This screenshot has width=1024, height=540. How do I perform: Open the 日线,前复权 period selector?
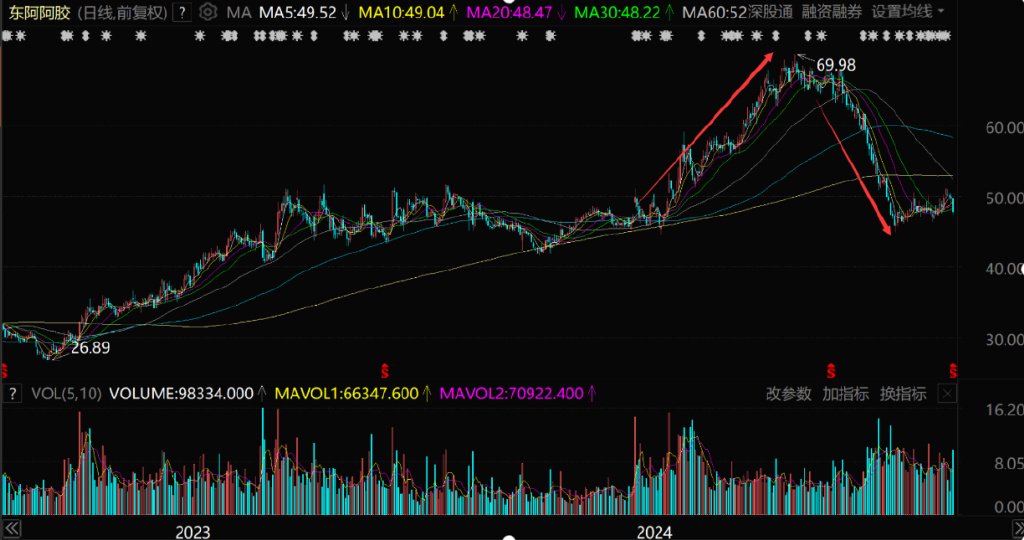click(x=122, y=12)
